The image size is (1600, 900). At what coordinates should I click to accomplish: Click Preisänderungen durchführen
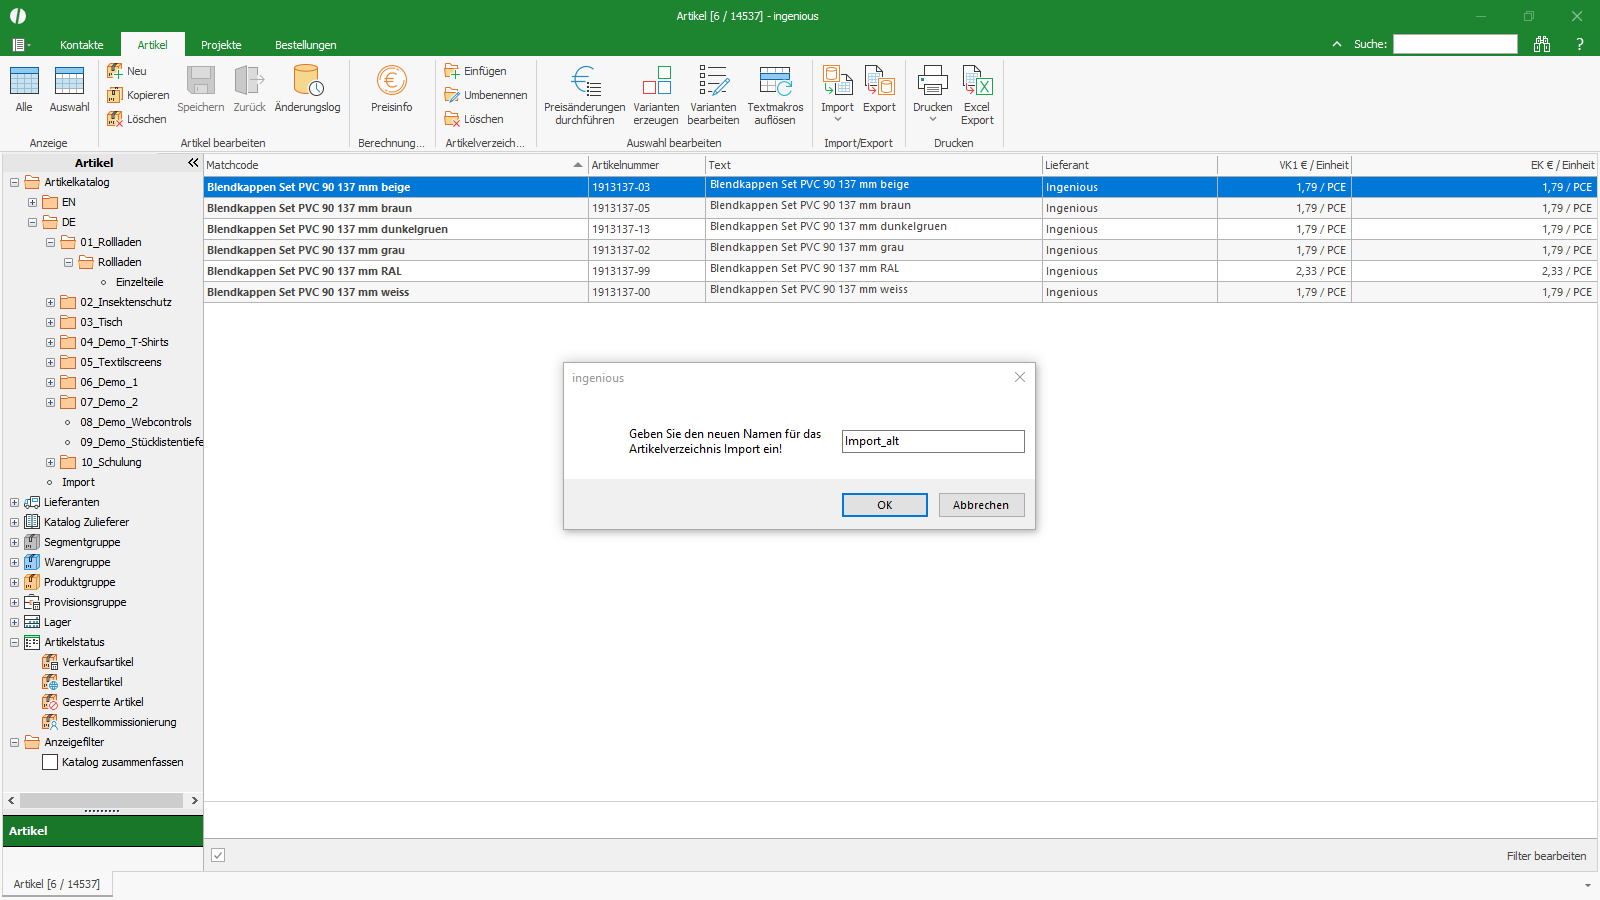click(x=585, y=96)
